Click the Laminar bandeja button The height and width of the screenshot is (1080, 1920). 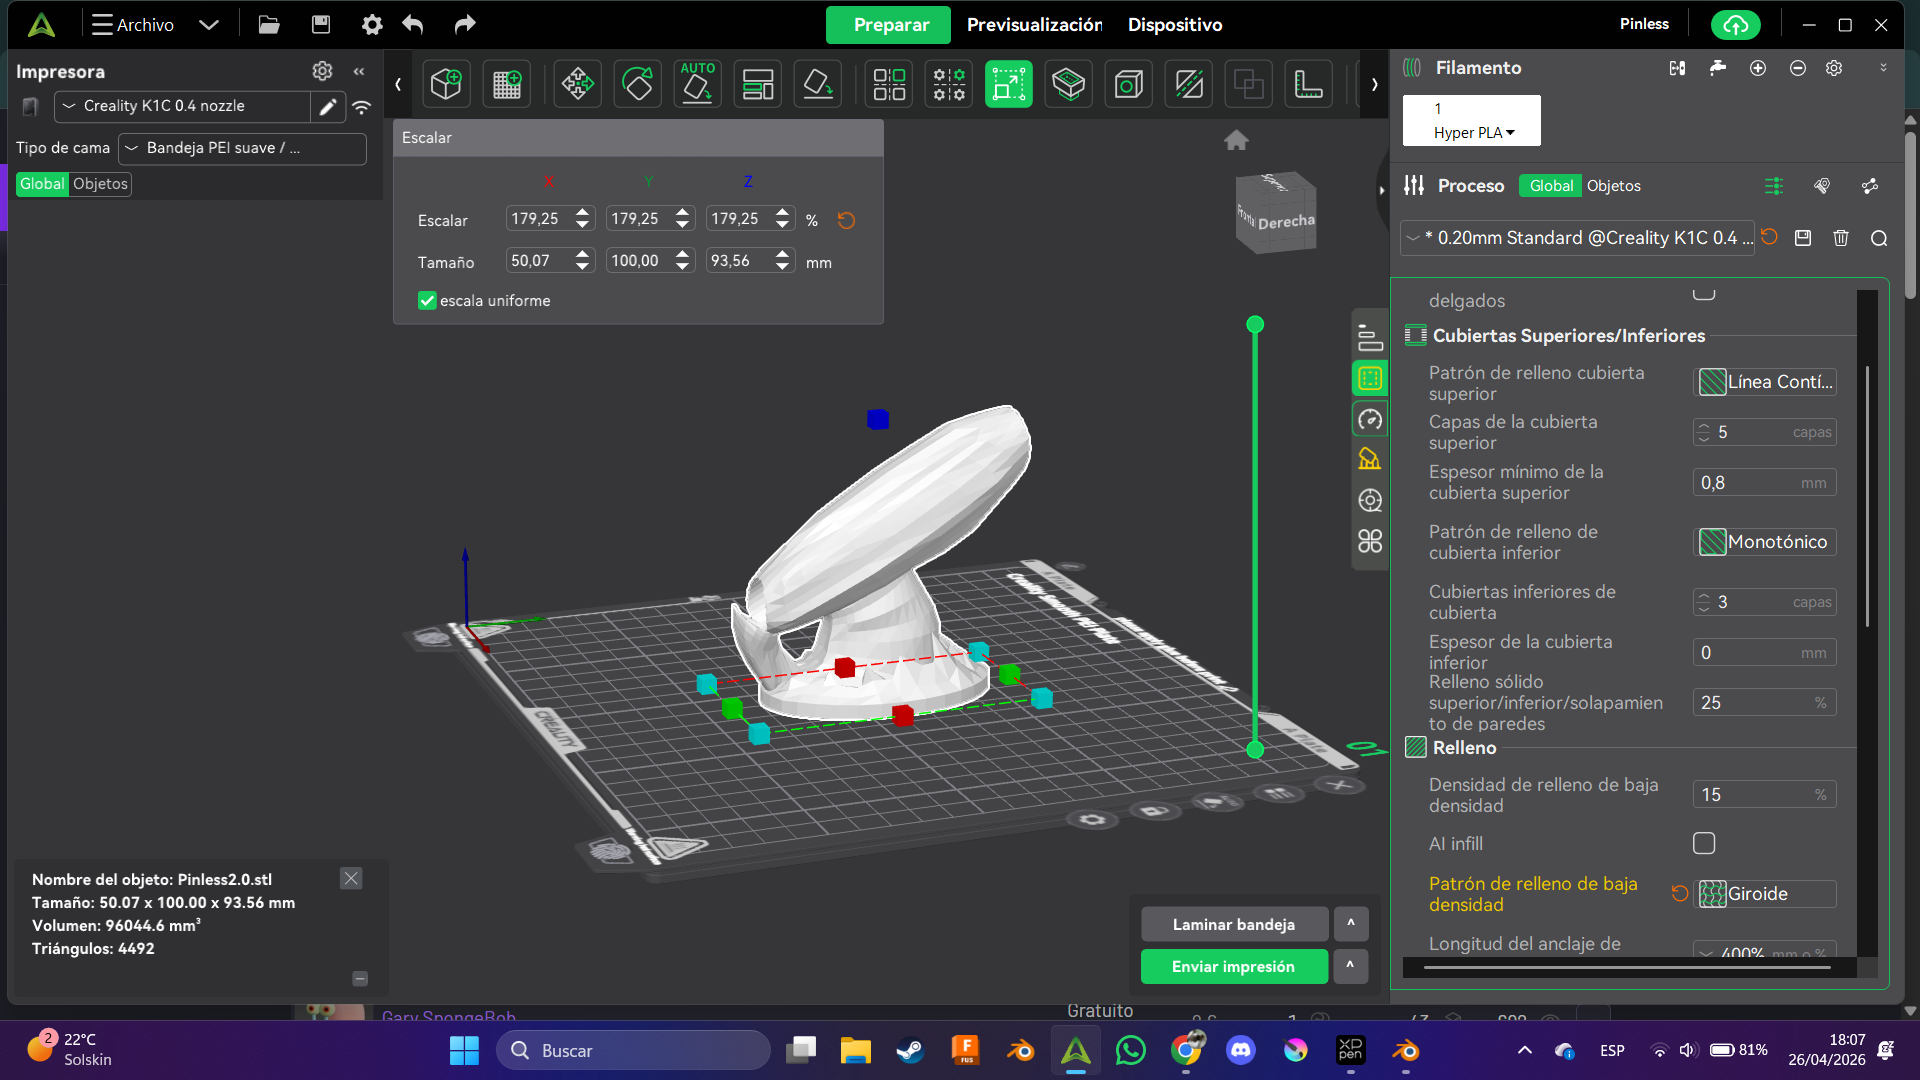pos(1234,925)
